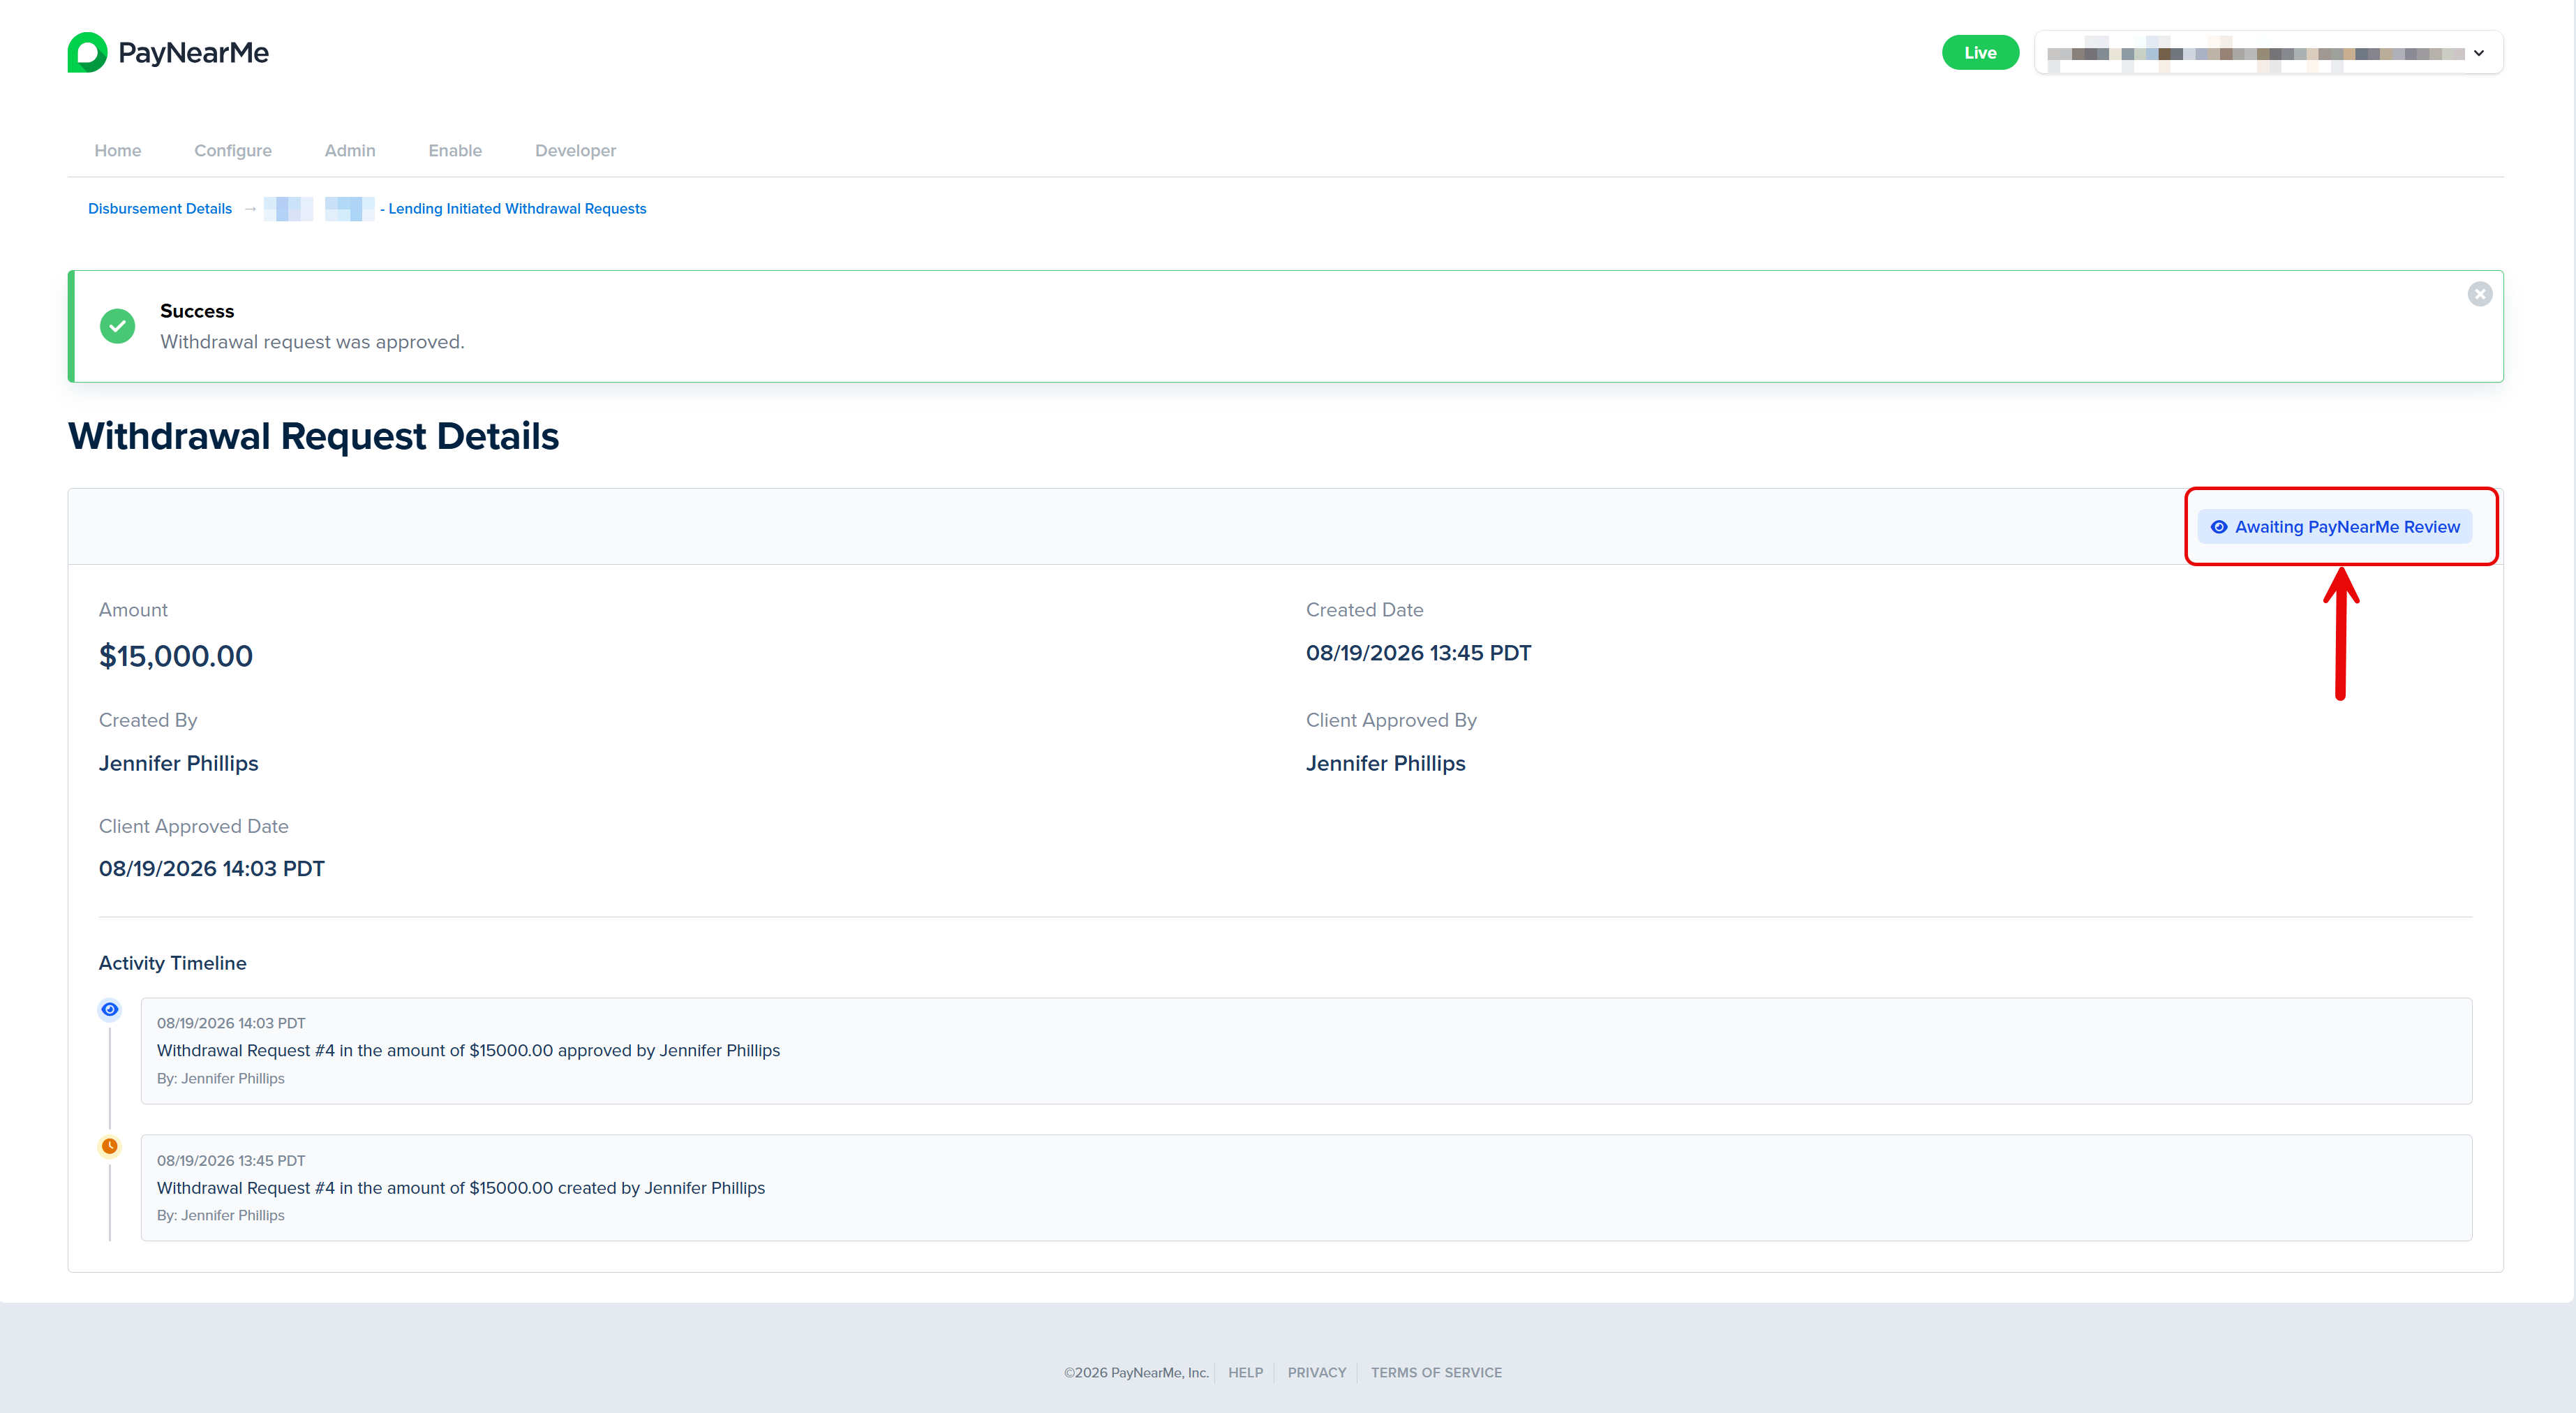
Task: Open the Home menu tab
Action: [x=118, y=150]
